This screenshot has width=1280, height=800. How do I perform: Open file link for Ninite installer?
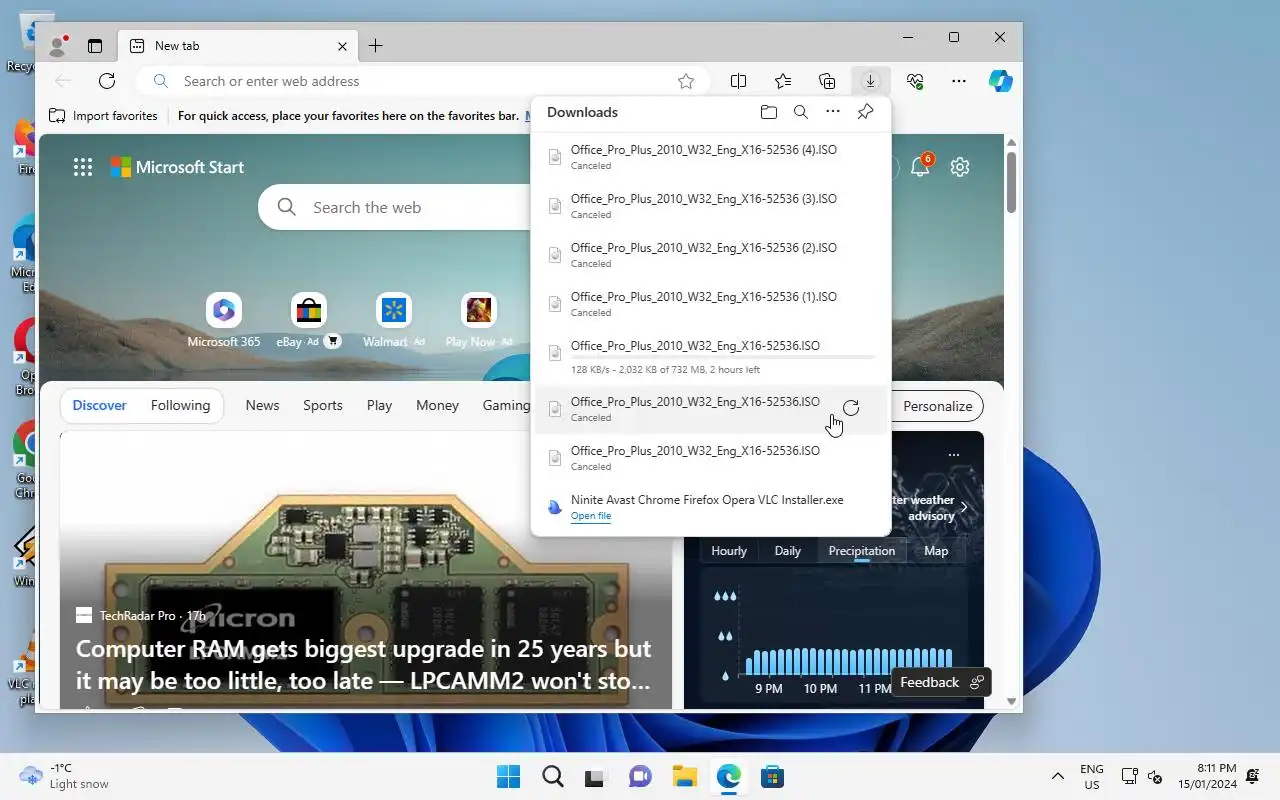coord(591,516)
